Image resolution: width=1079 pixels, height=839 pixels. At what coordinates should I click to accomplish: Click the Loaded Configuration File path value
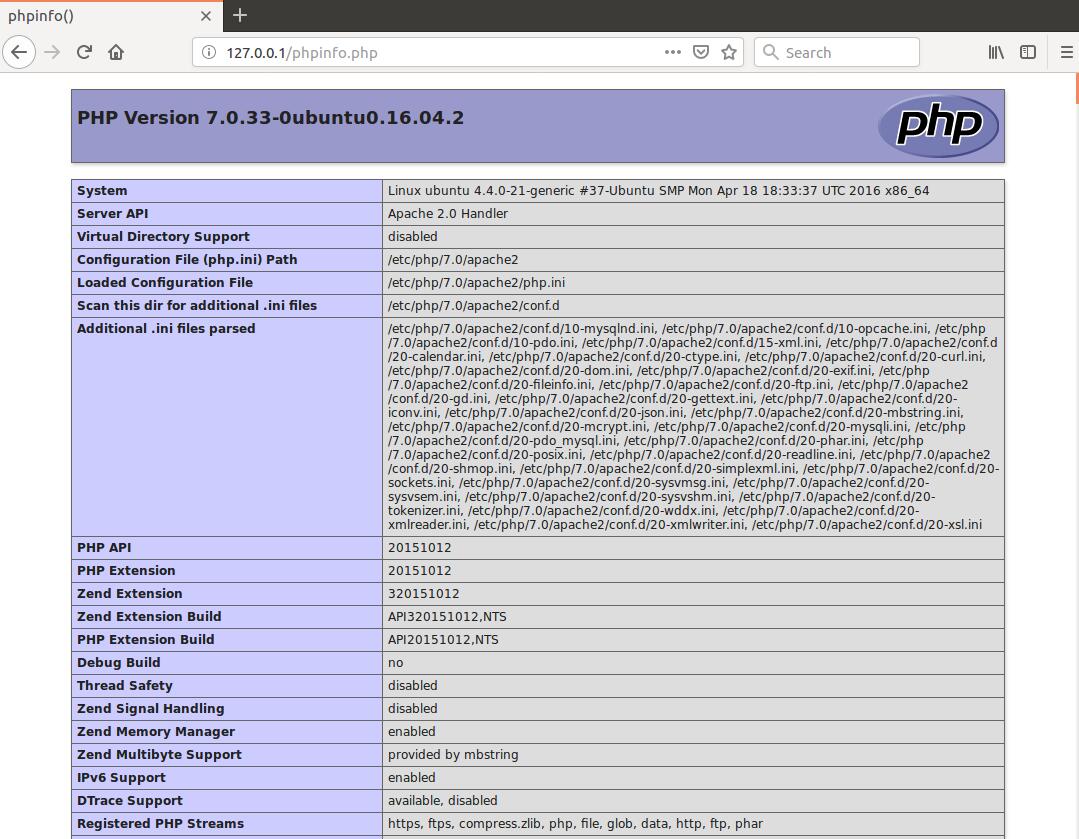476,283
